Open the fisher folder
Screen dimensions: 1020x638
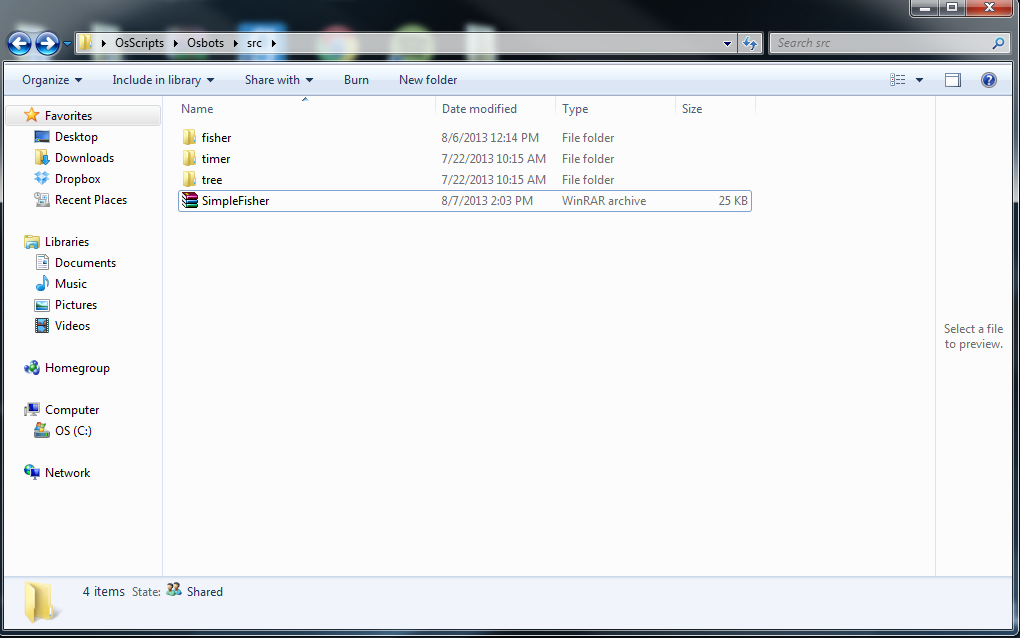pos(216,137)
